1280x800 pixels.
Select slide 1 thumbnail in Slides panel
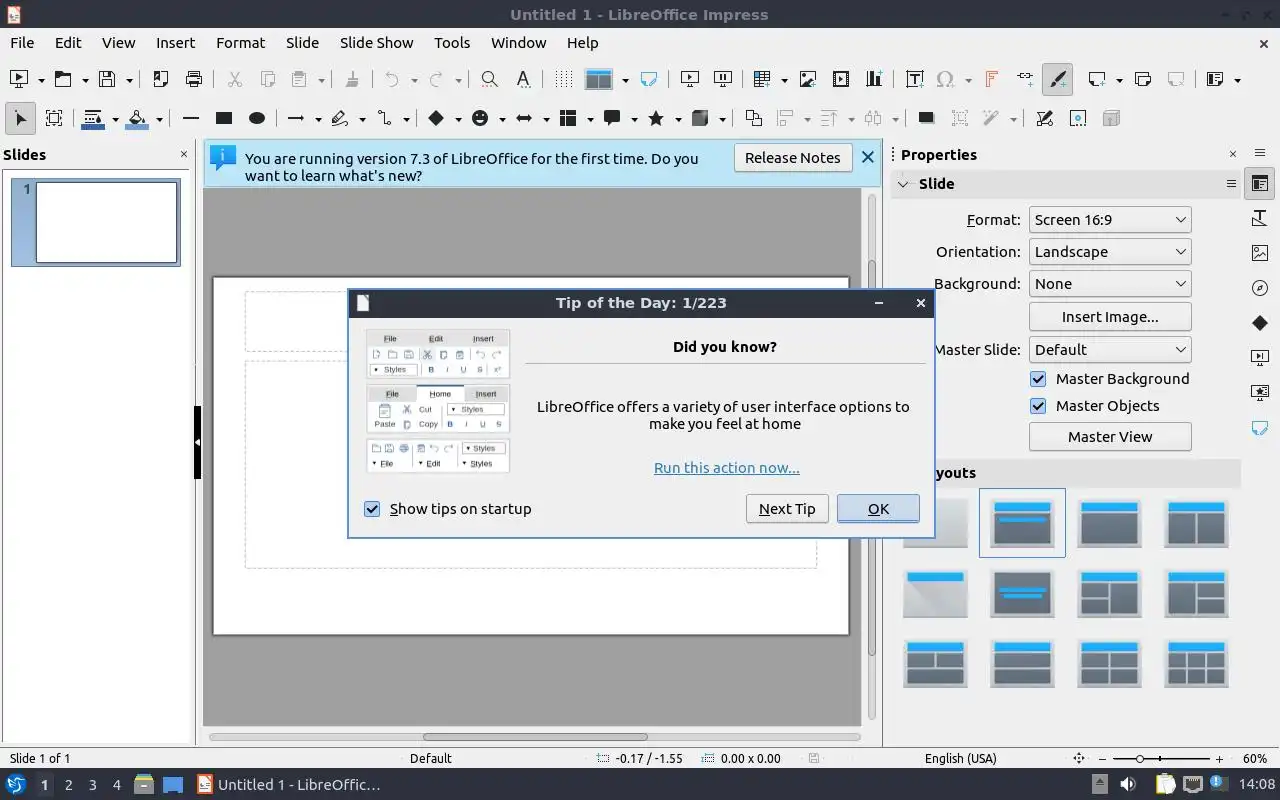[106, 222]
